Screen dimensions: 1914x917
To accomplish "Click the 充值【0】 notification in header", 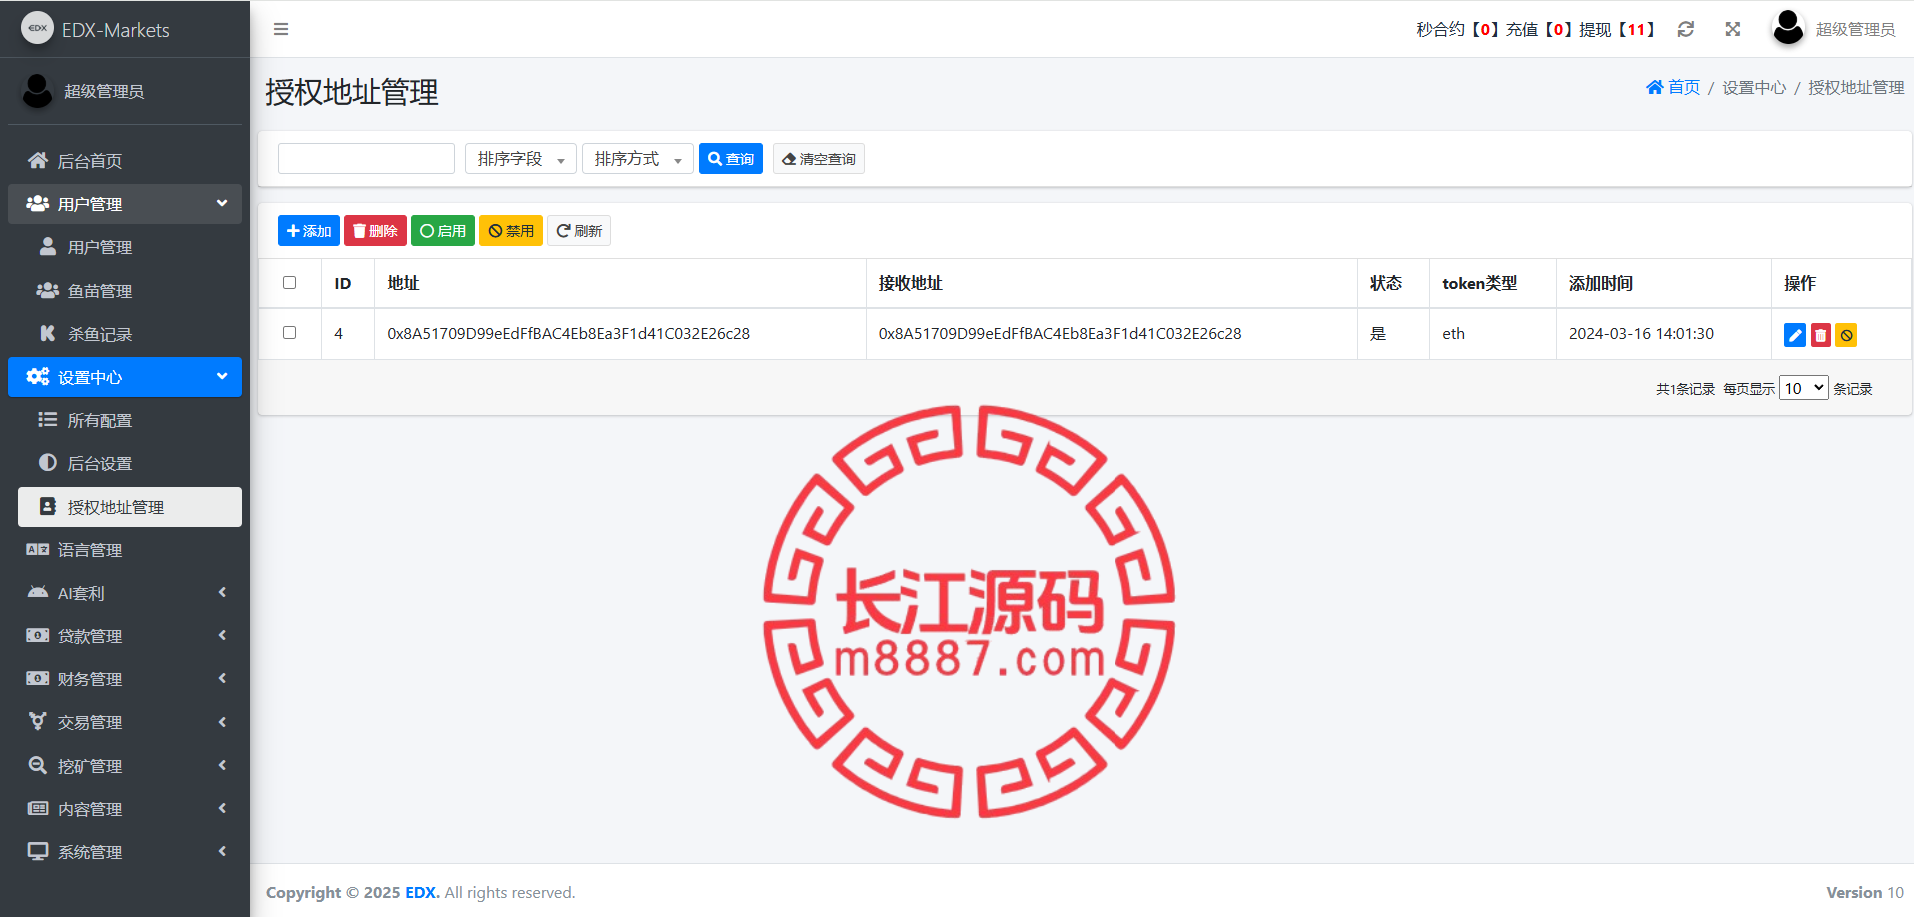I will pyautogui.click(x=1540, y=29).
